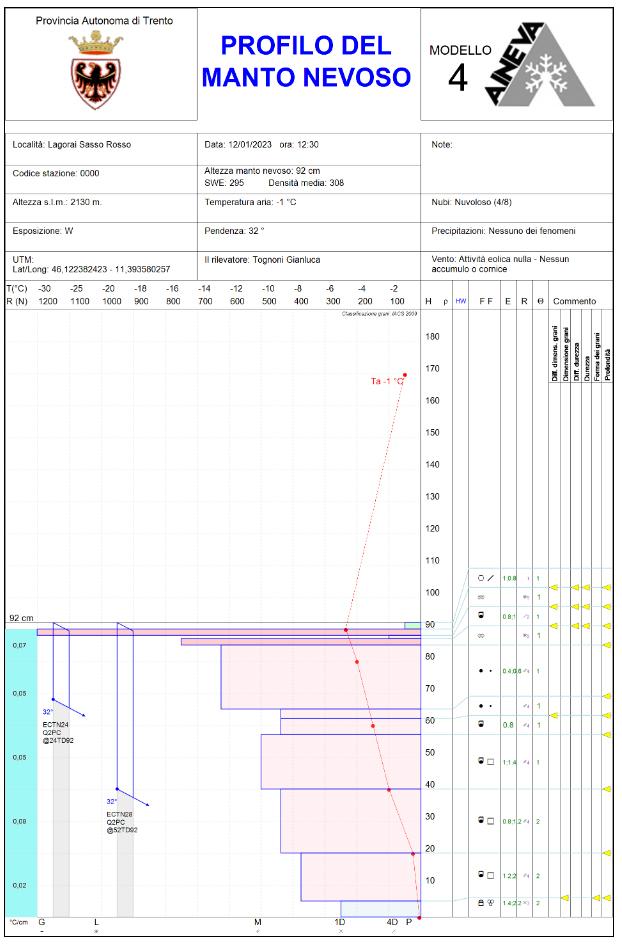Viewport: 622px width, 944px height.
Task: Click the "Diff. dimens. grani" vertical label
Action: tap(555, 353)
